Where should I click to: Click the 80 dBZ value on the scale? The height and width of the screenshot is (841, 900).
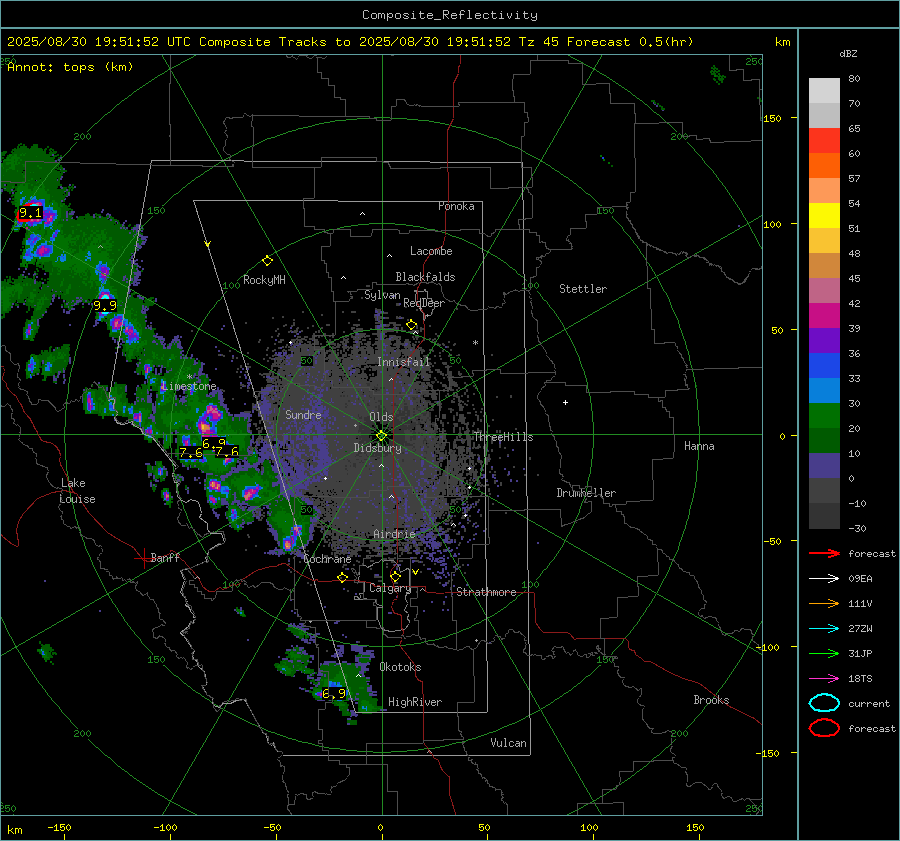pyautogui.click(x=854, y=79)
